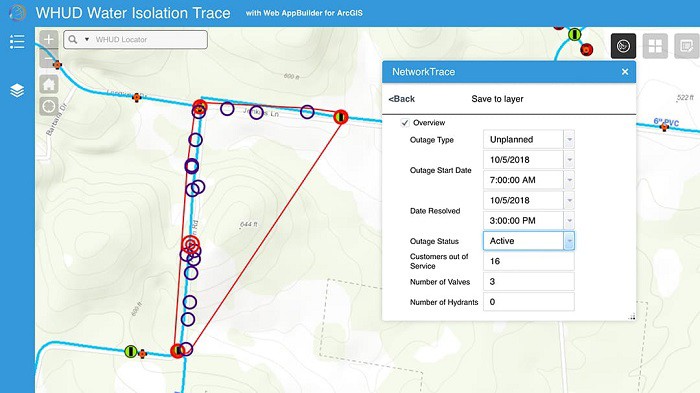Click the Customers out of Service field
This screenshot has width=700, height=393.
529,261
